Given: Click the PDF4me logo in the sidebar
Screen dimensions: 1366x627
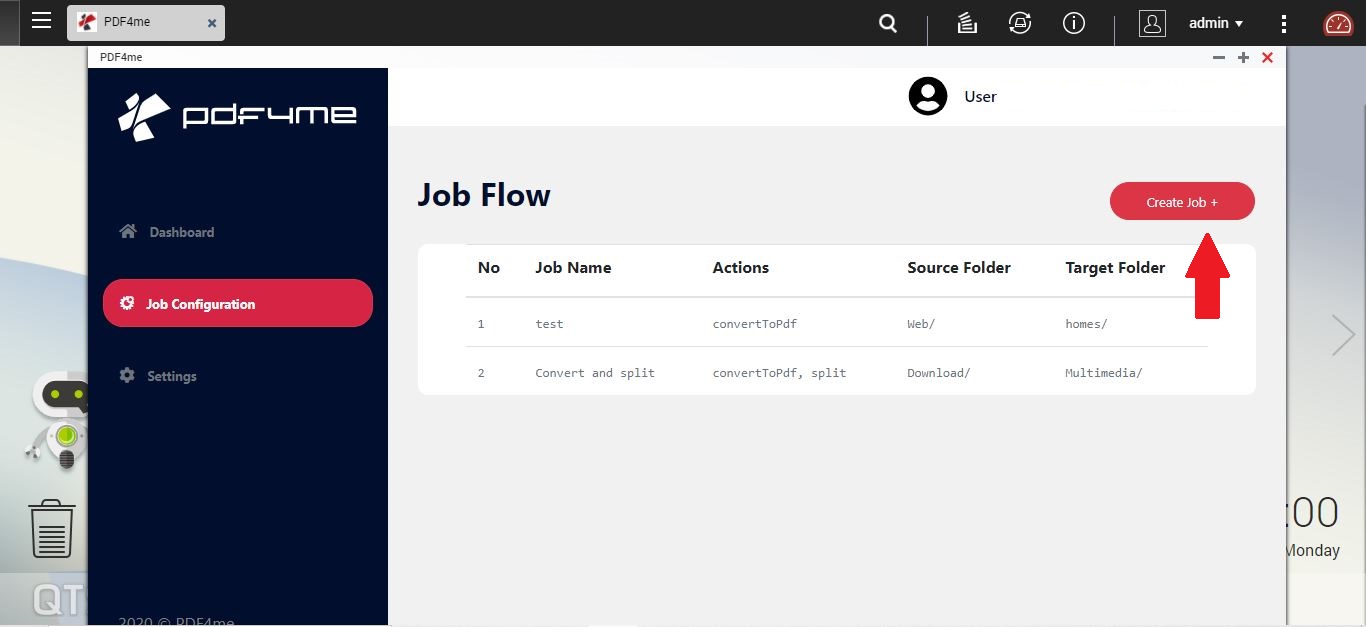Looking at the screenshot, I should (x=237, y=116).
